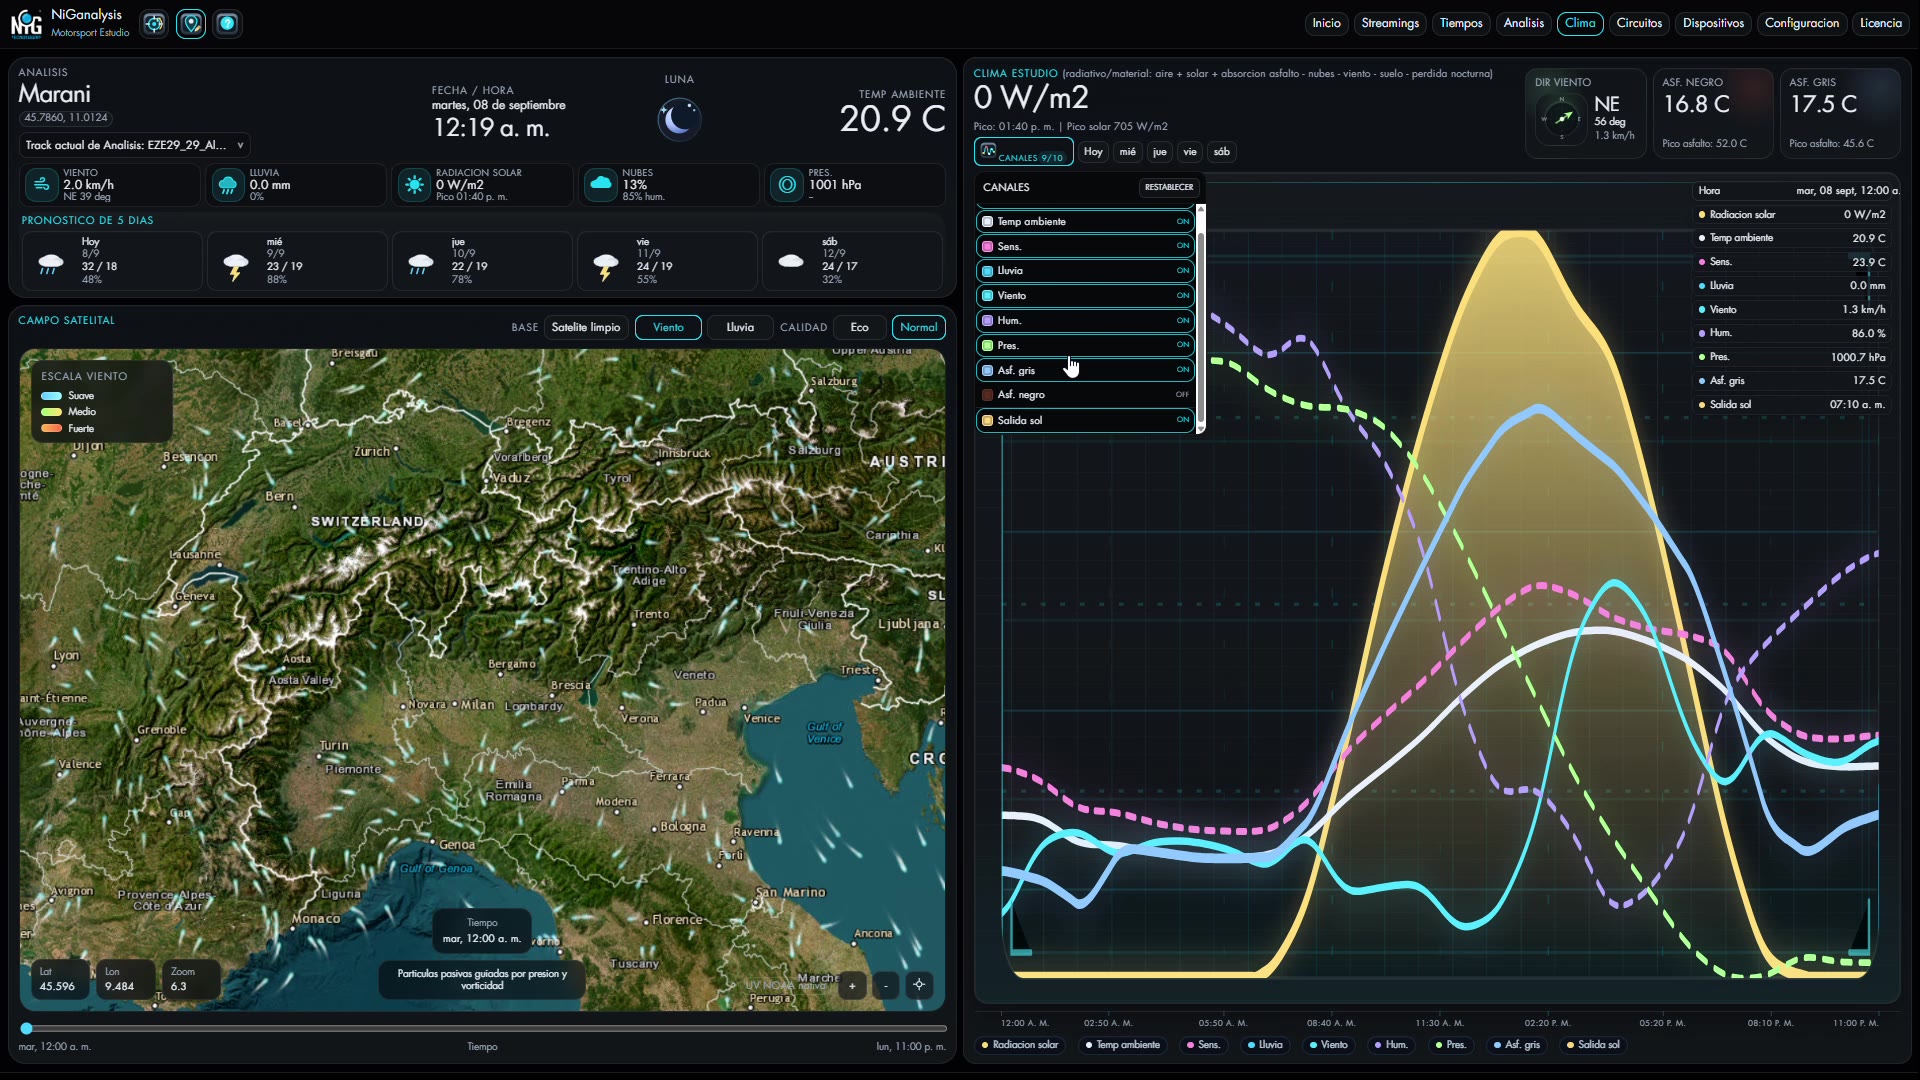1920x1080 pixels.
Task: Click the gear target icon beside NiGanalysis logo
Action: (154, 23)
